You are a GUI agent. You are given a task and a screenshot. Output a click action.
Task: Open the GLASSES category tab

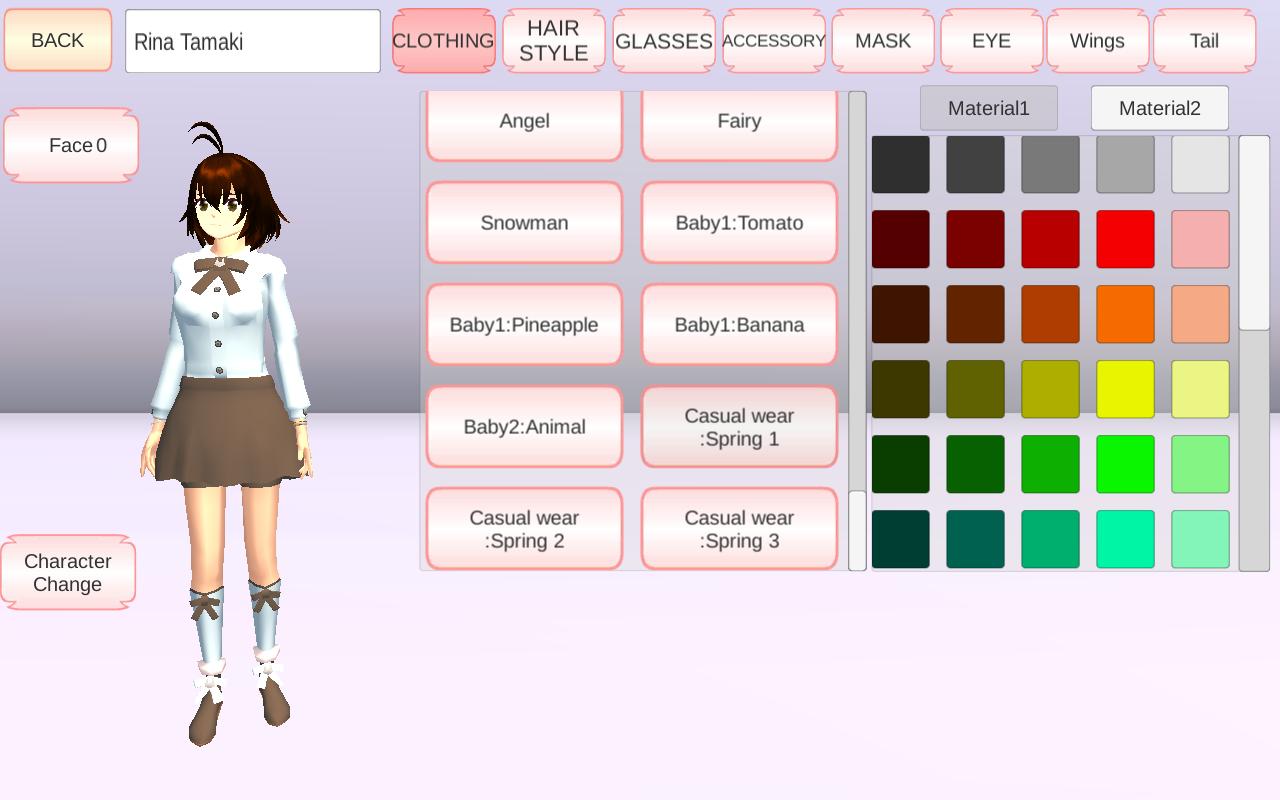(663, 41)
